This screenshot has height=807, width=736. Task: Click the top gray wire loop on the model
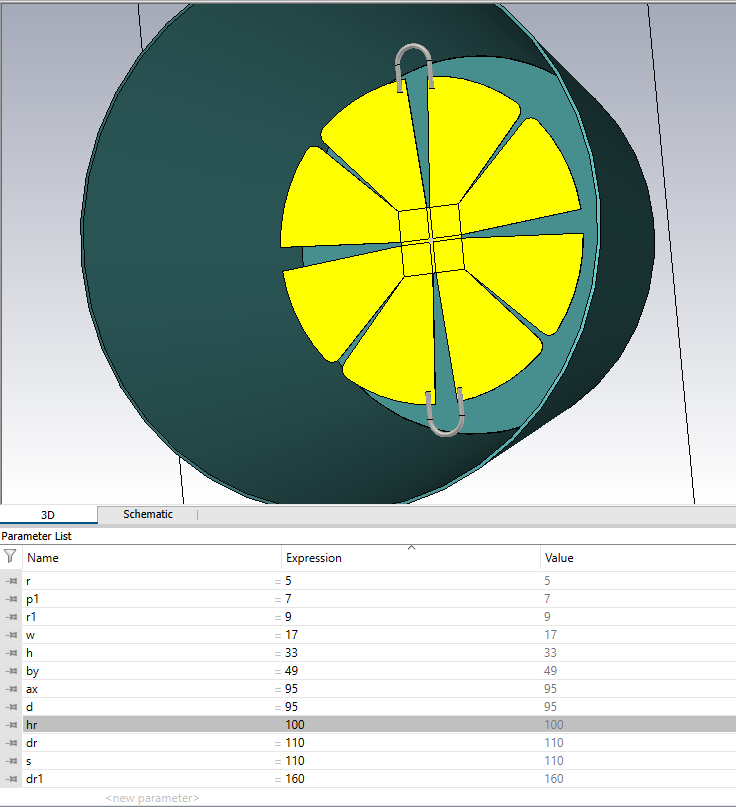click(413, 47)
